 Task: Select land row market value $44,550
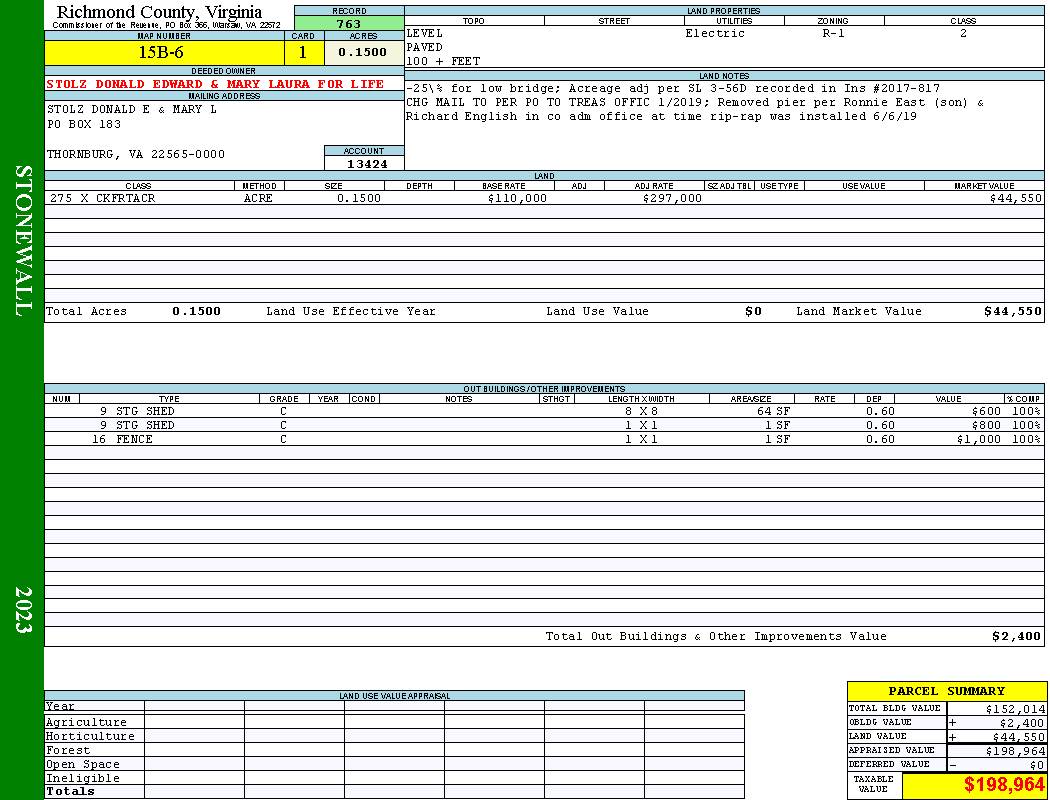1015,198
